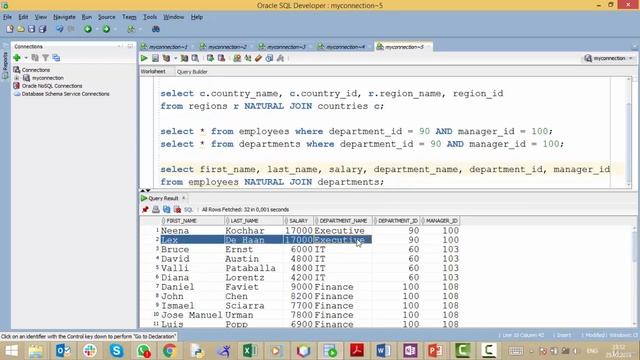640x360 pixels.
Task: Switch to the Query Builder tab
Action: 192,71
